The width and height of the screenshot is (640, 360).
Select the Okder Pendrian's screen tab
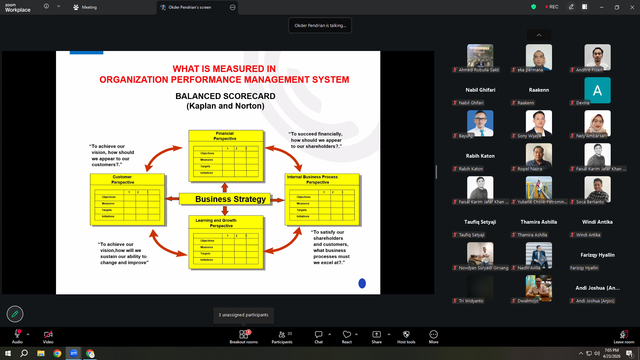tap(190, 7)
